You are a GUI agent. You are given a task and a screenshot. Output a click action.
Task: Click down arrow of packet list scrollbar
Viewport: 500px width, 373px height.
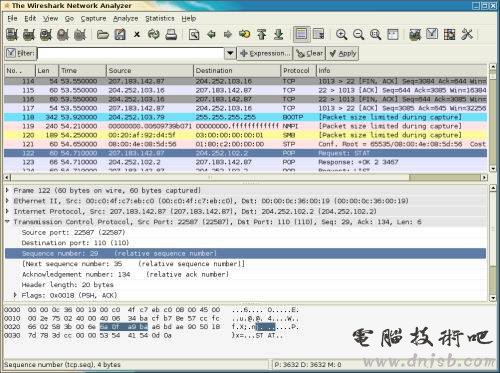(x=493, y=169)
